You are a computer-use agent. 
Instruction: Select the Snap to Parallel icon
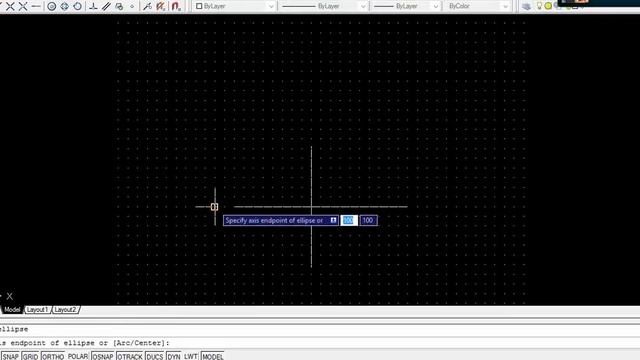[106, 6]
